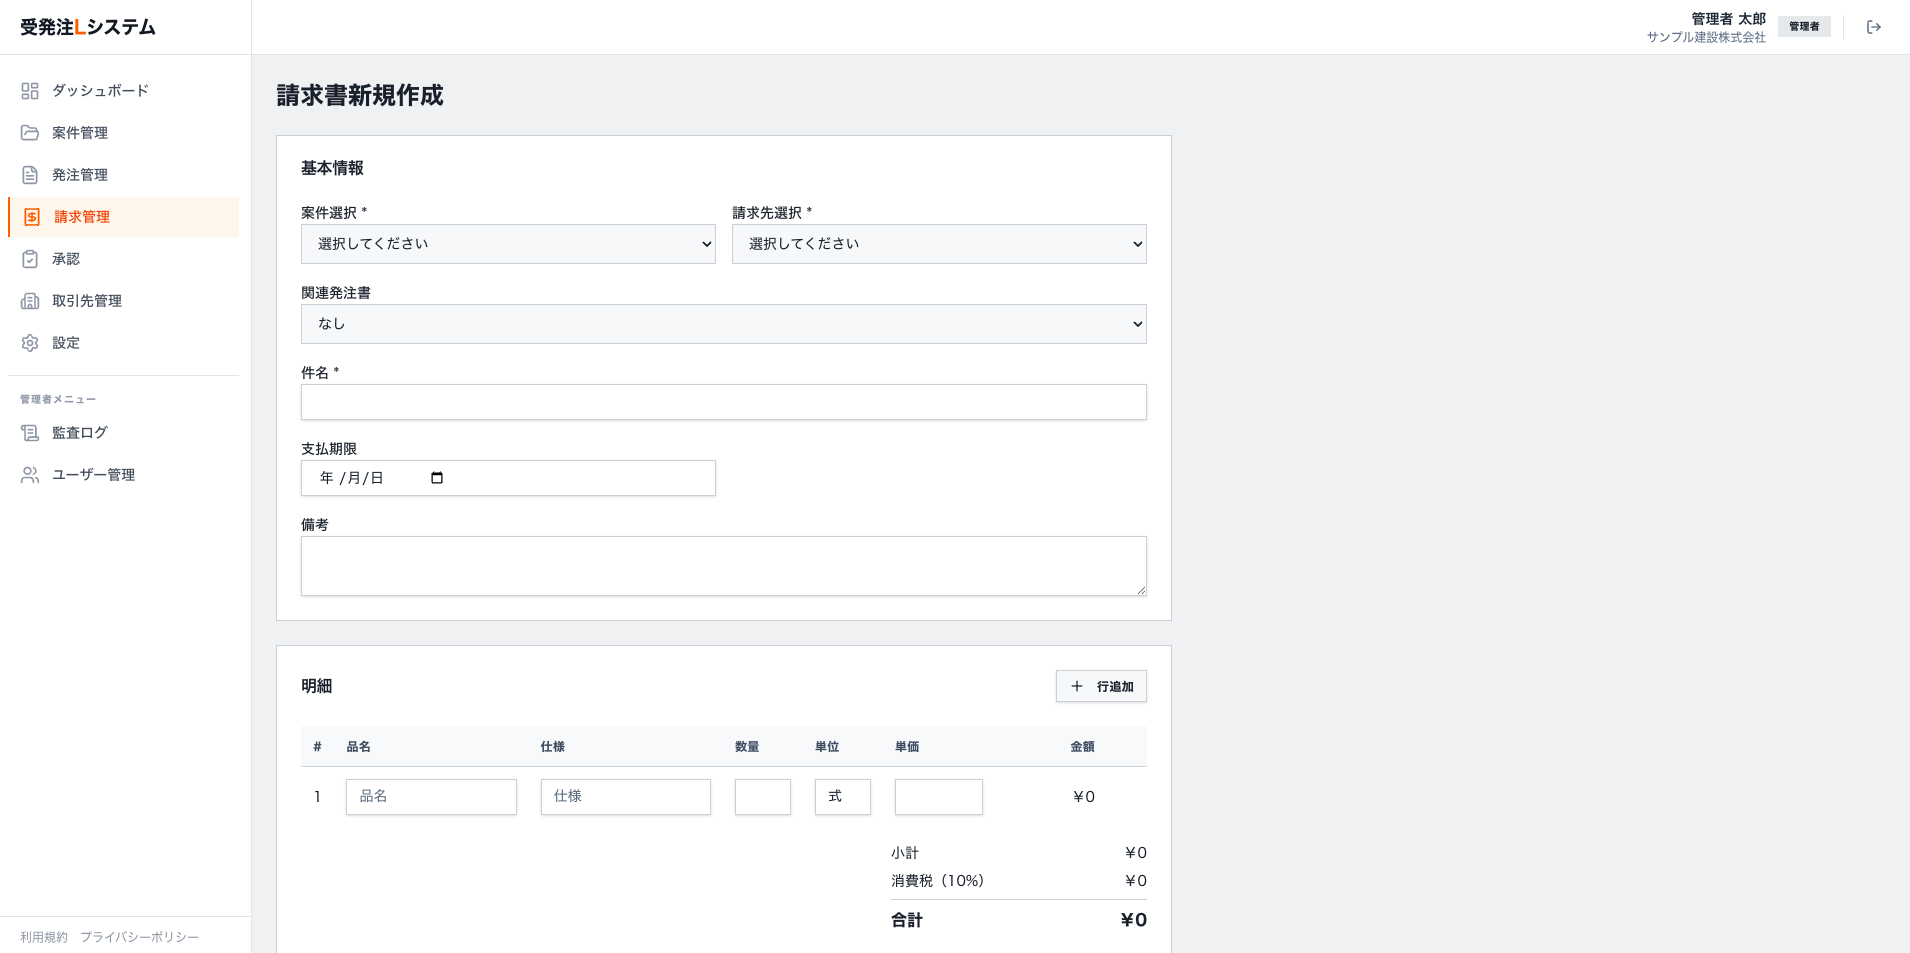The height and width of the screenshot is (953, 1910).
Task: Click into the 備考 textarea
Action: [724, 566]
